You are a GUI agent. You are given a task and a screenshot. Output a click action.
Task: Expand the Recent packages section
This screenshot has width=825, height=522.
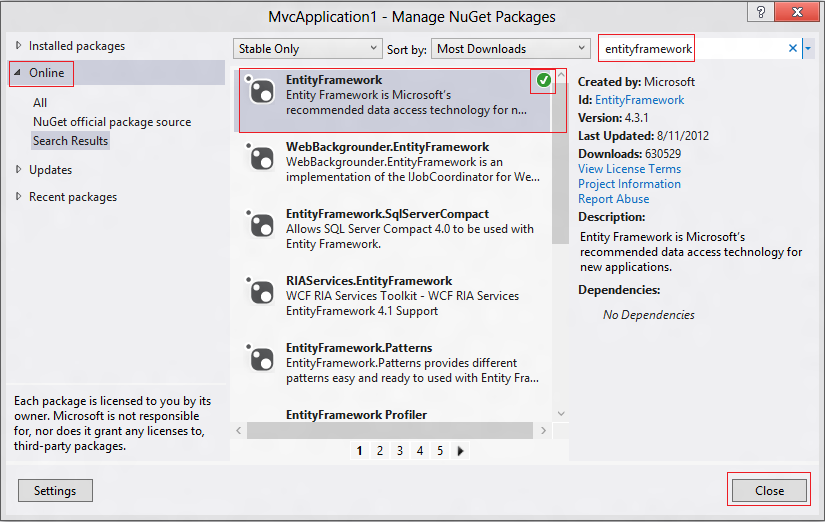(x=17, y=197)
